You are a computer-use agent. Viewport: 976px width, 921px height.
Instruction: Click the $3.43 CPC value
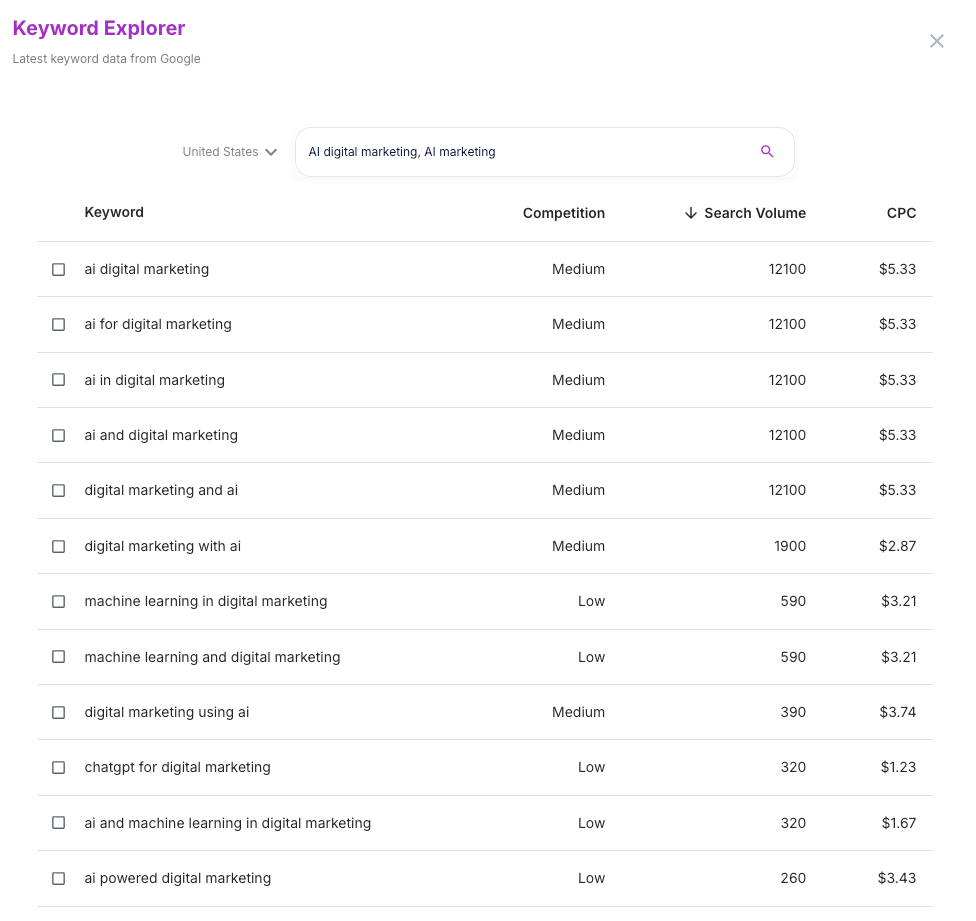(x=897, y=878)
